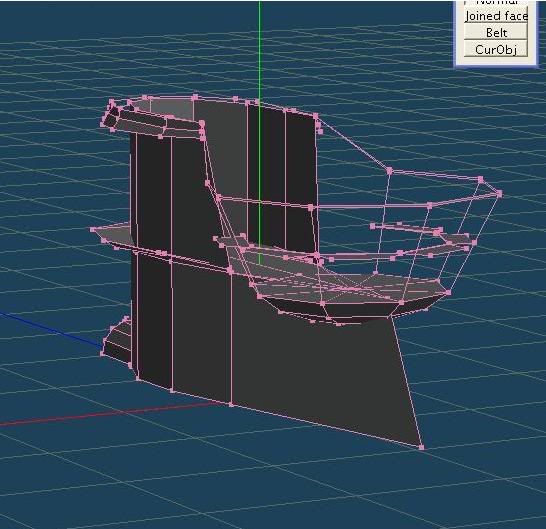Choose the Belt selection button
The width and height of the screenshot is (546, 529).
(x=496, y=32)
